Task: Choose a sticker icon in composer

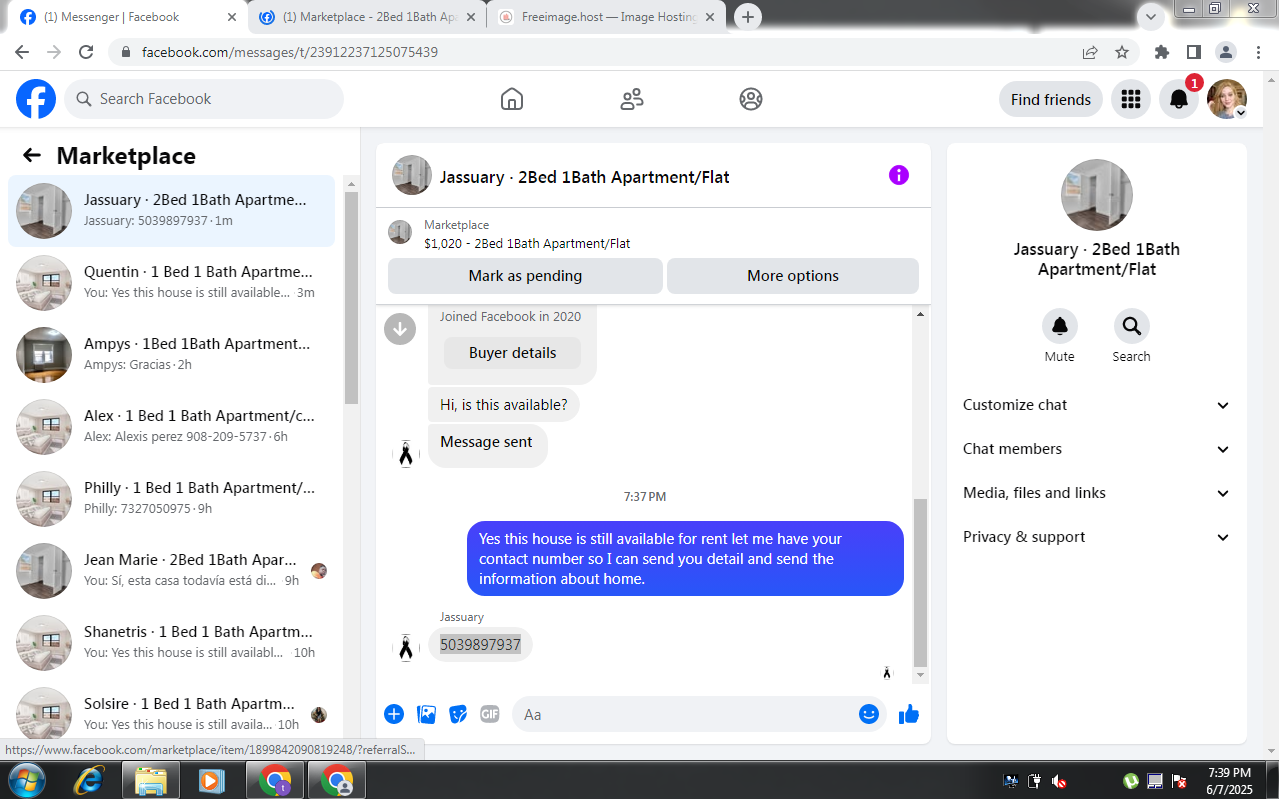Action: click(458, 714)
